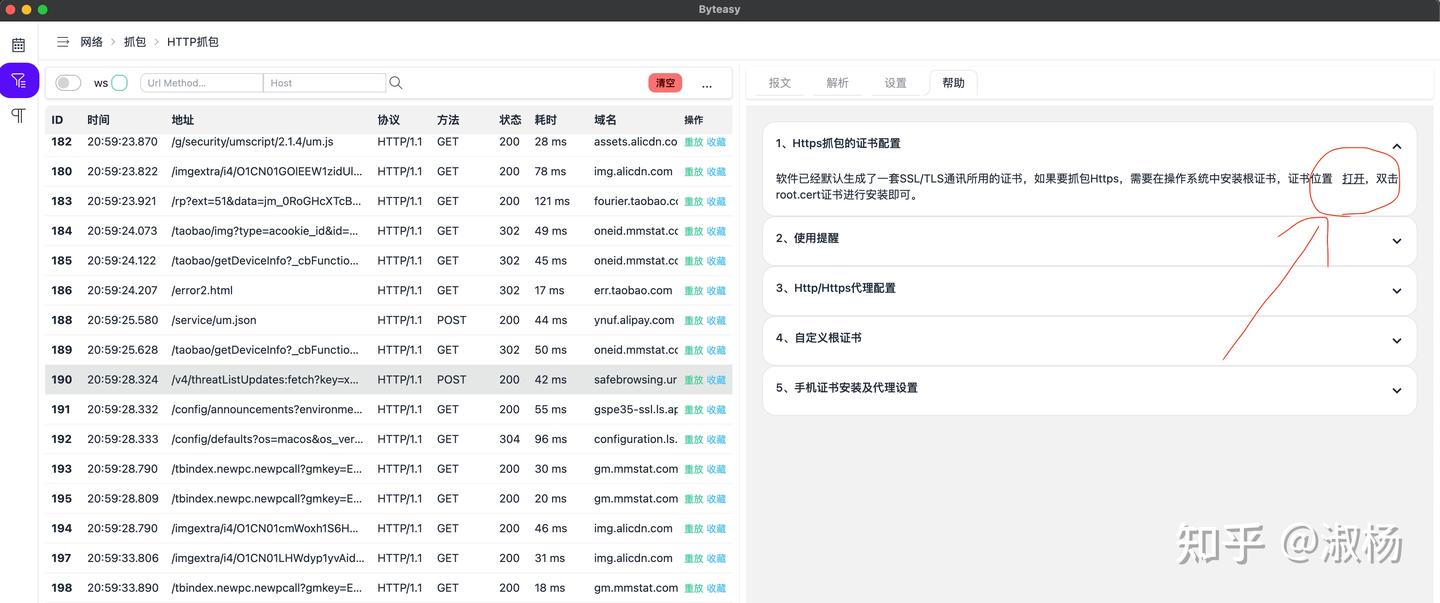Screen dimensions: 1440x603
Task: Select the /service/um.json address
Action: click(x=214, y=320)
